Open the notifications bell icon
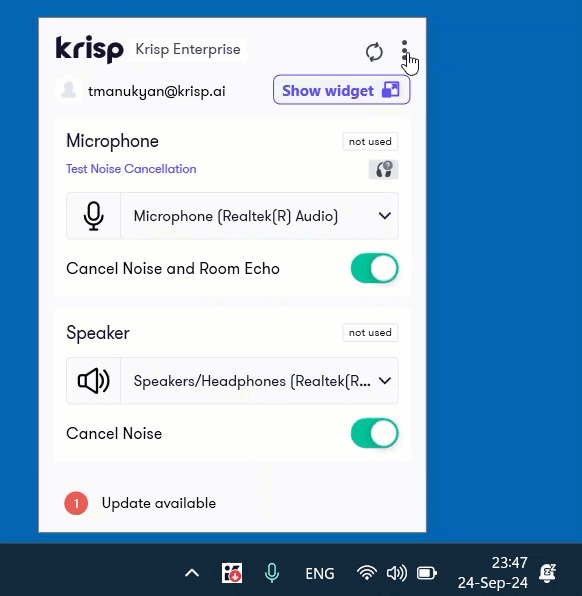Screen dimensions: 582x596 coord(547,573)
